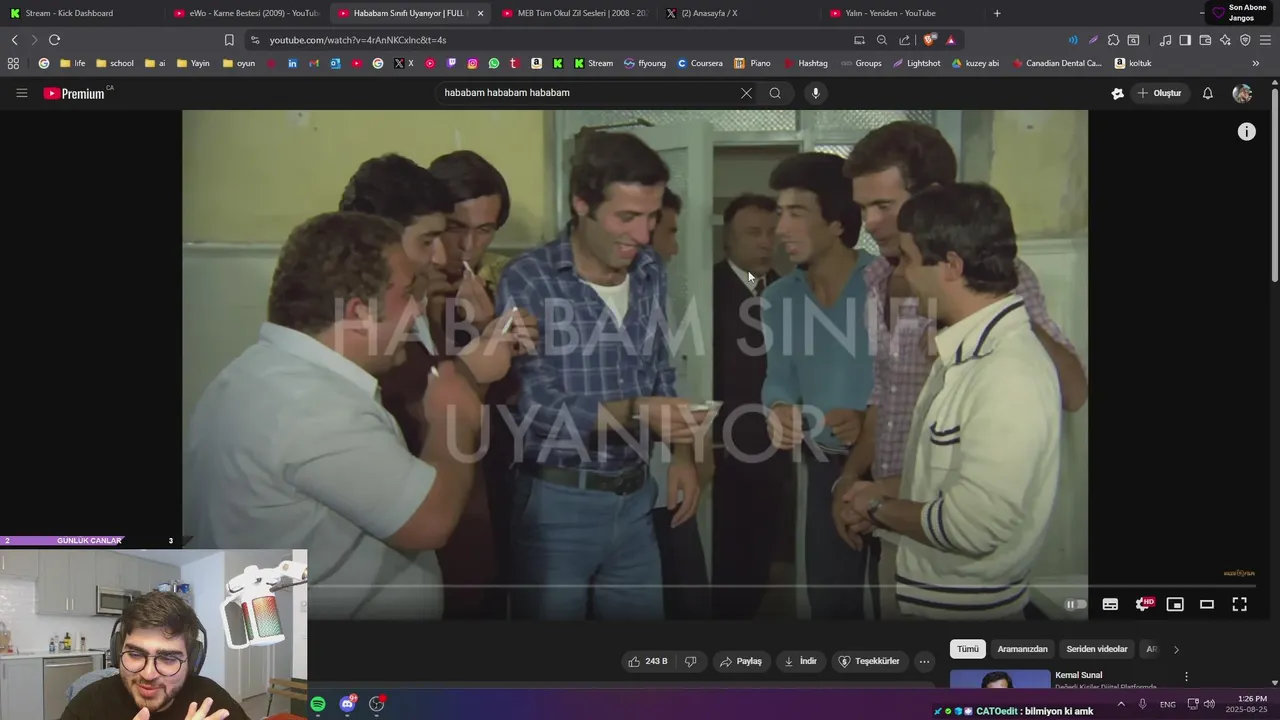Screen dimensions: 1280x720
Task: Open options for Kemal Sunal suggested video
Action: pos(1186,677)
